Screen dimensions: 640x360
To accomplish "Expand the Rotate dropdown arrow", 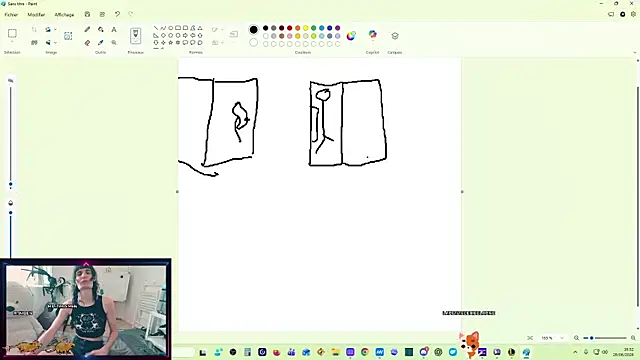I will point(55,29).
